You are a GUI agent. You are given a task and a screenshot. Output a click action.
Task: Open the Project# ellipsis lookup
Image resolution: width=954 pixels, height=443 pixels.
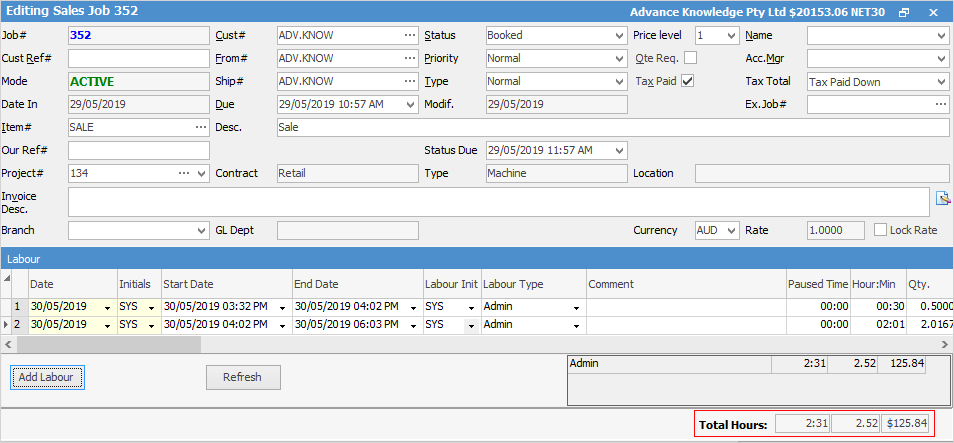(x=184, y=173)
